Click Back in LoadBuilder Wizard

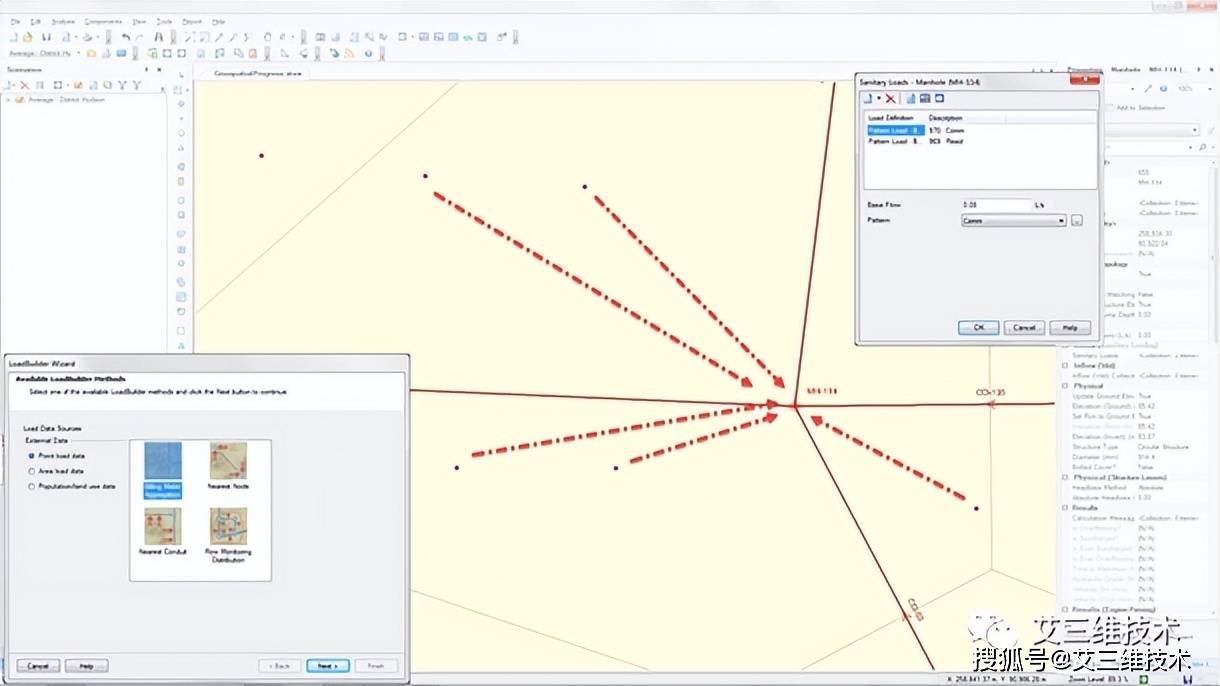tap(280, 666)
